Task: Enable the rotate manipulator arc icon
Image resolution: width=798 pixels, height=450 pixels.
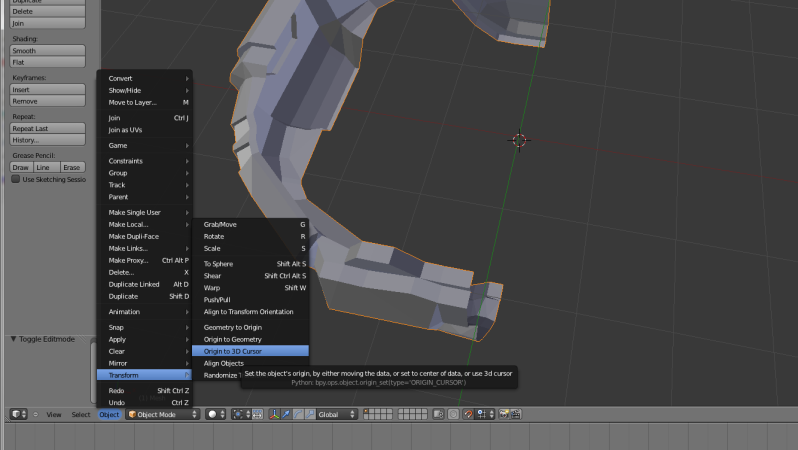Action: click(x=298, y=414)
